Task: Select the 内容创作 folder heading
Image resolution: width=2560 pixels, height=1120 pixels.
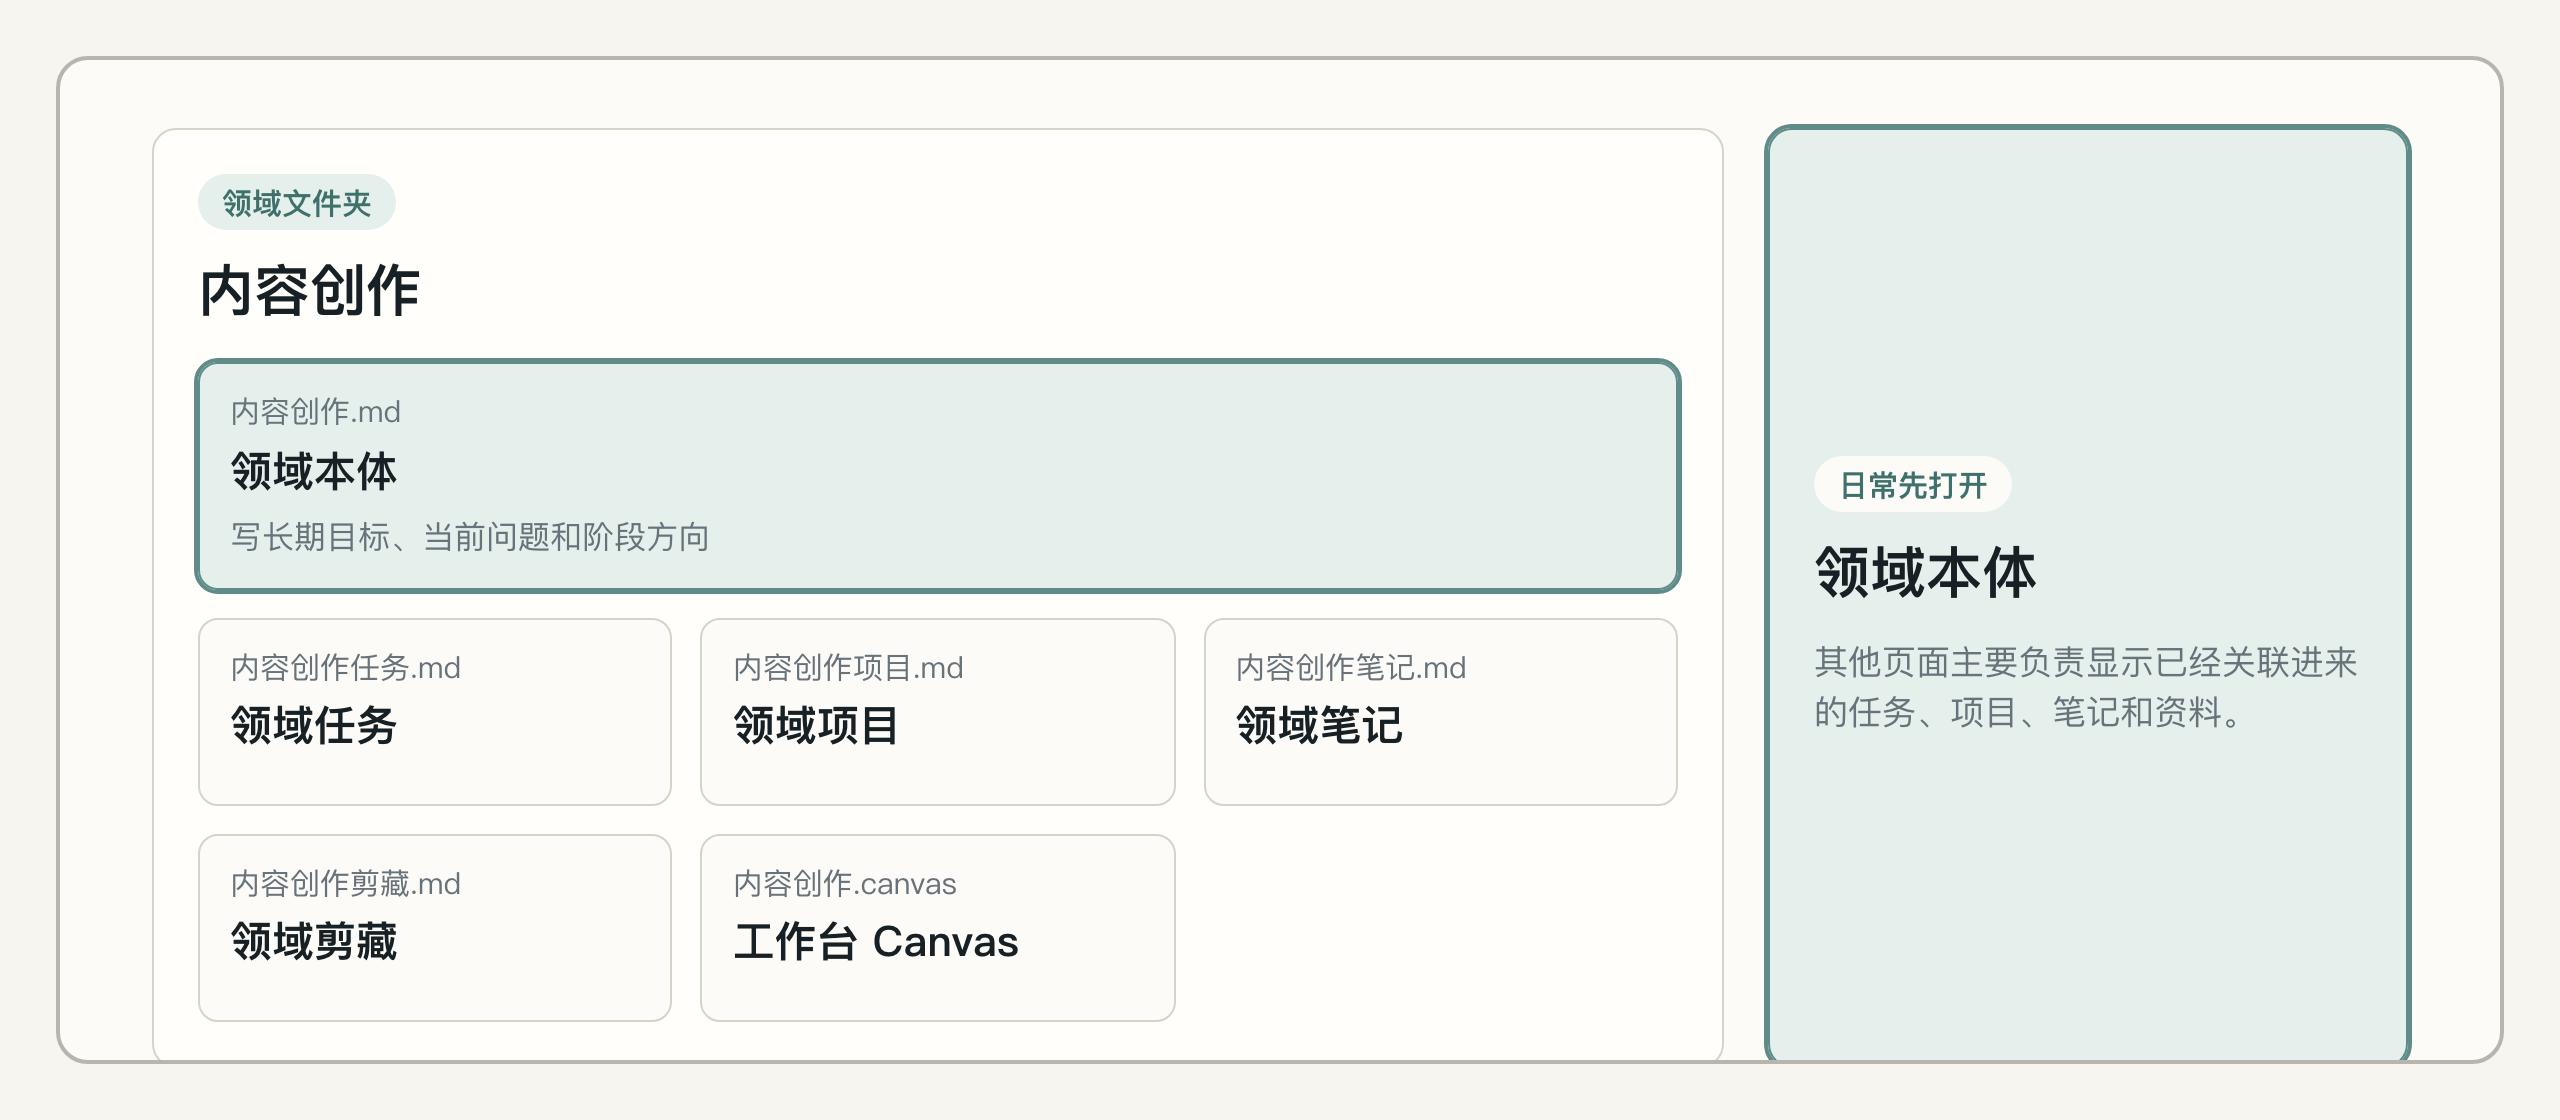Action: click(310, 292)
